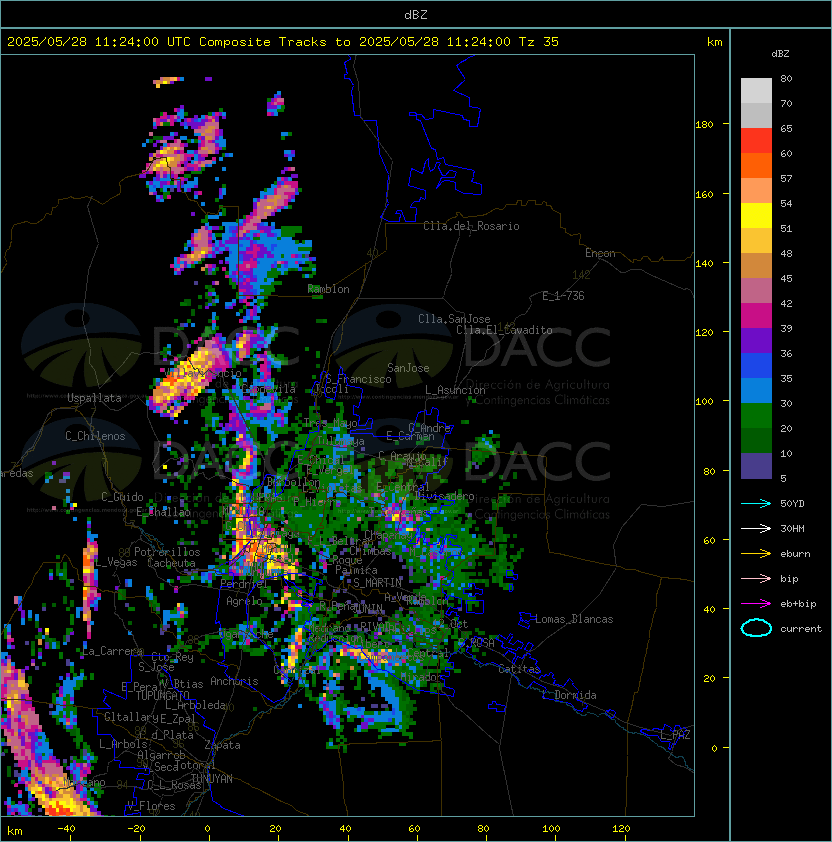Click the '140' tick on vertical km axis
Viewport: 832px width, 842px height.
(704, 264)
